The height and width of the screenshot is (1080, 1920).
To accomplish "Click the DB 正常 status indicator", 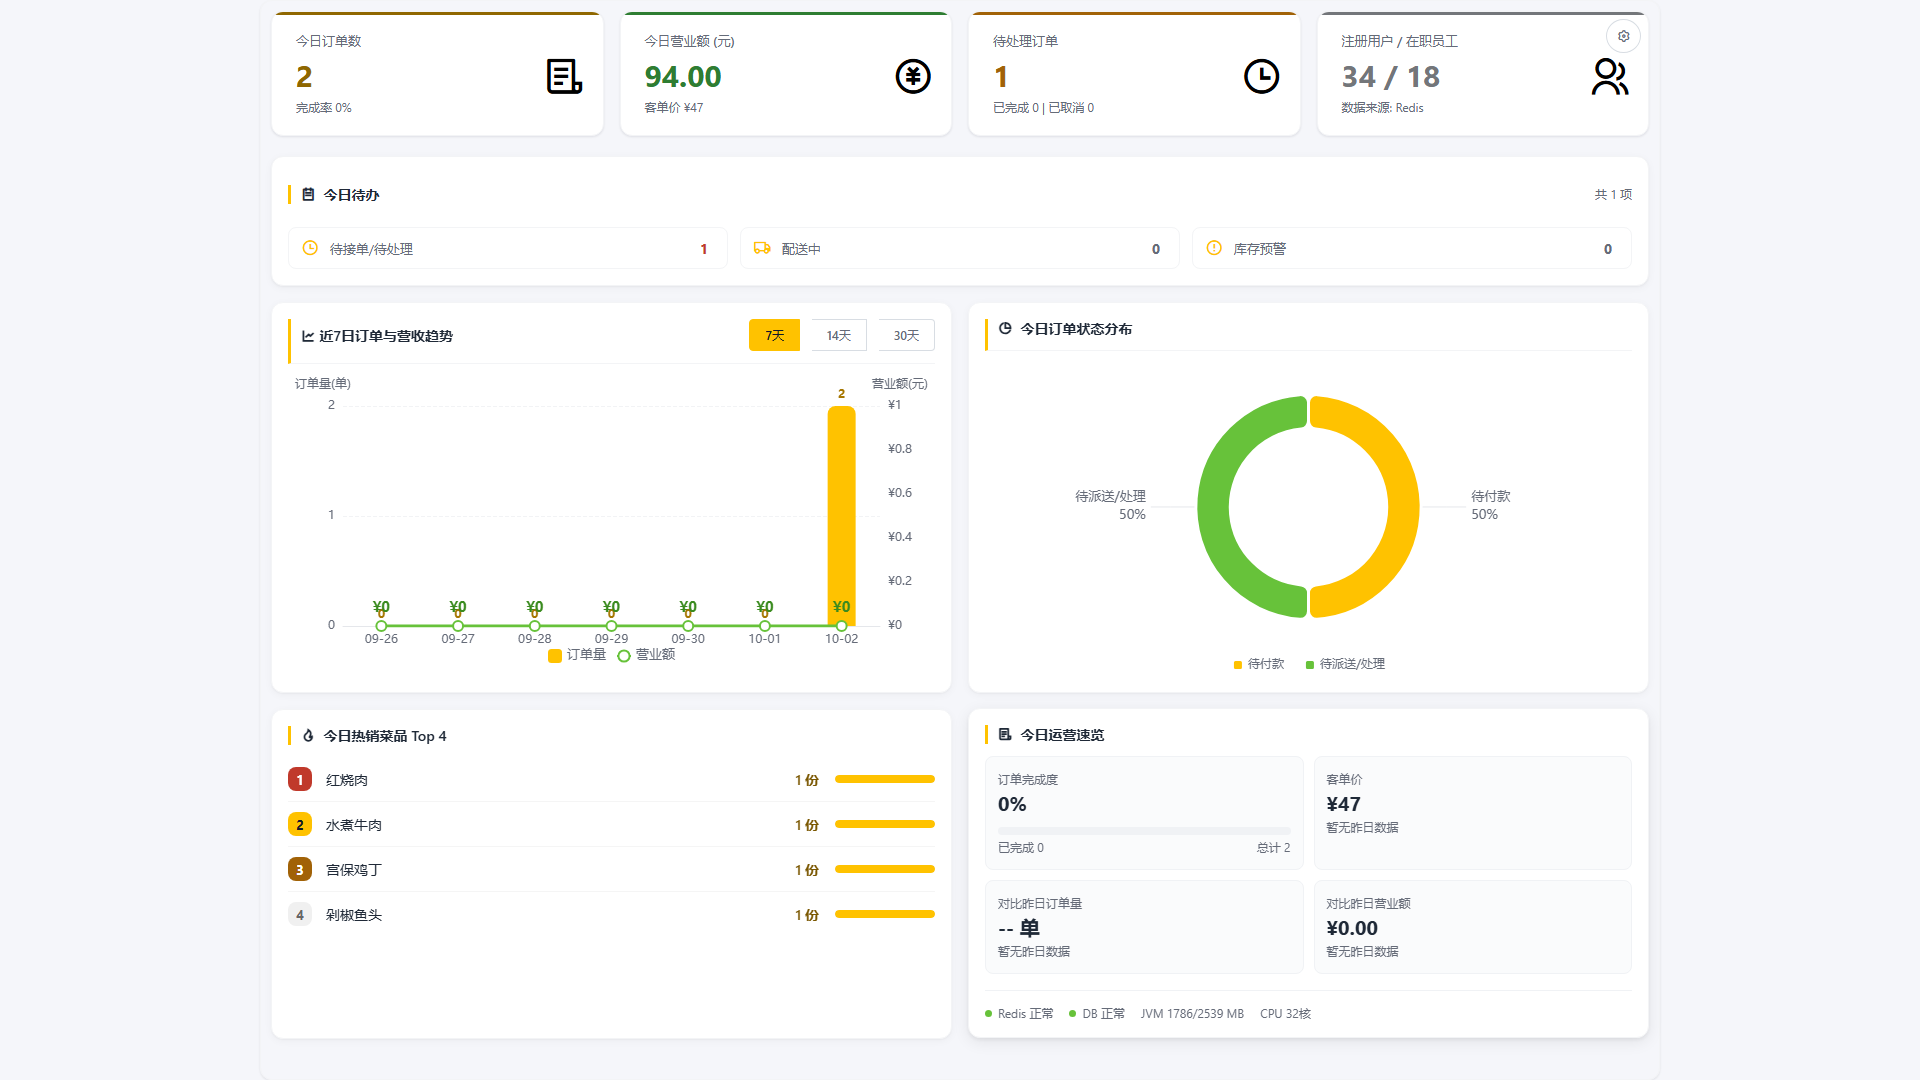I will (1097, 1013).
